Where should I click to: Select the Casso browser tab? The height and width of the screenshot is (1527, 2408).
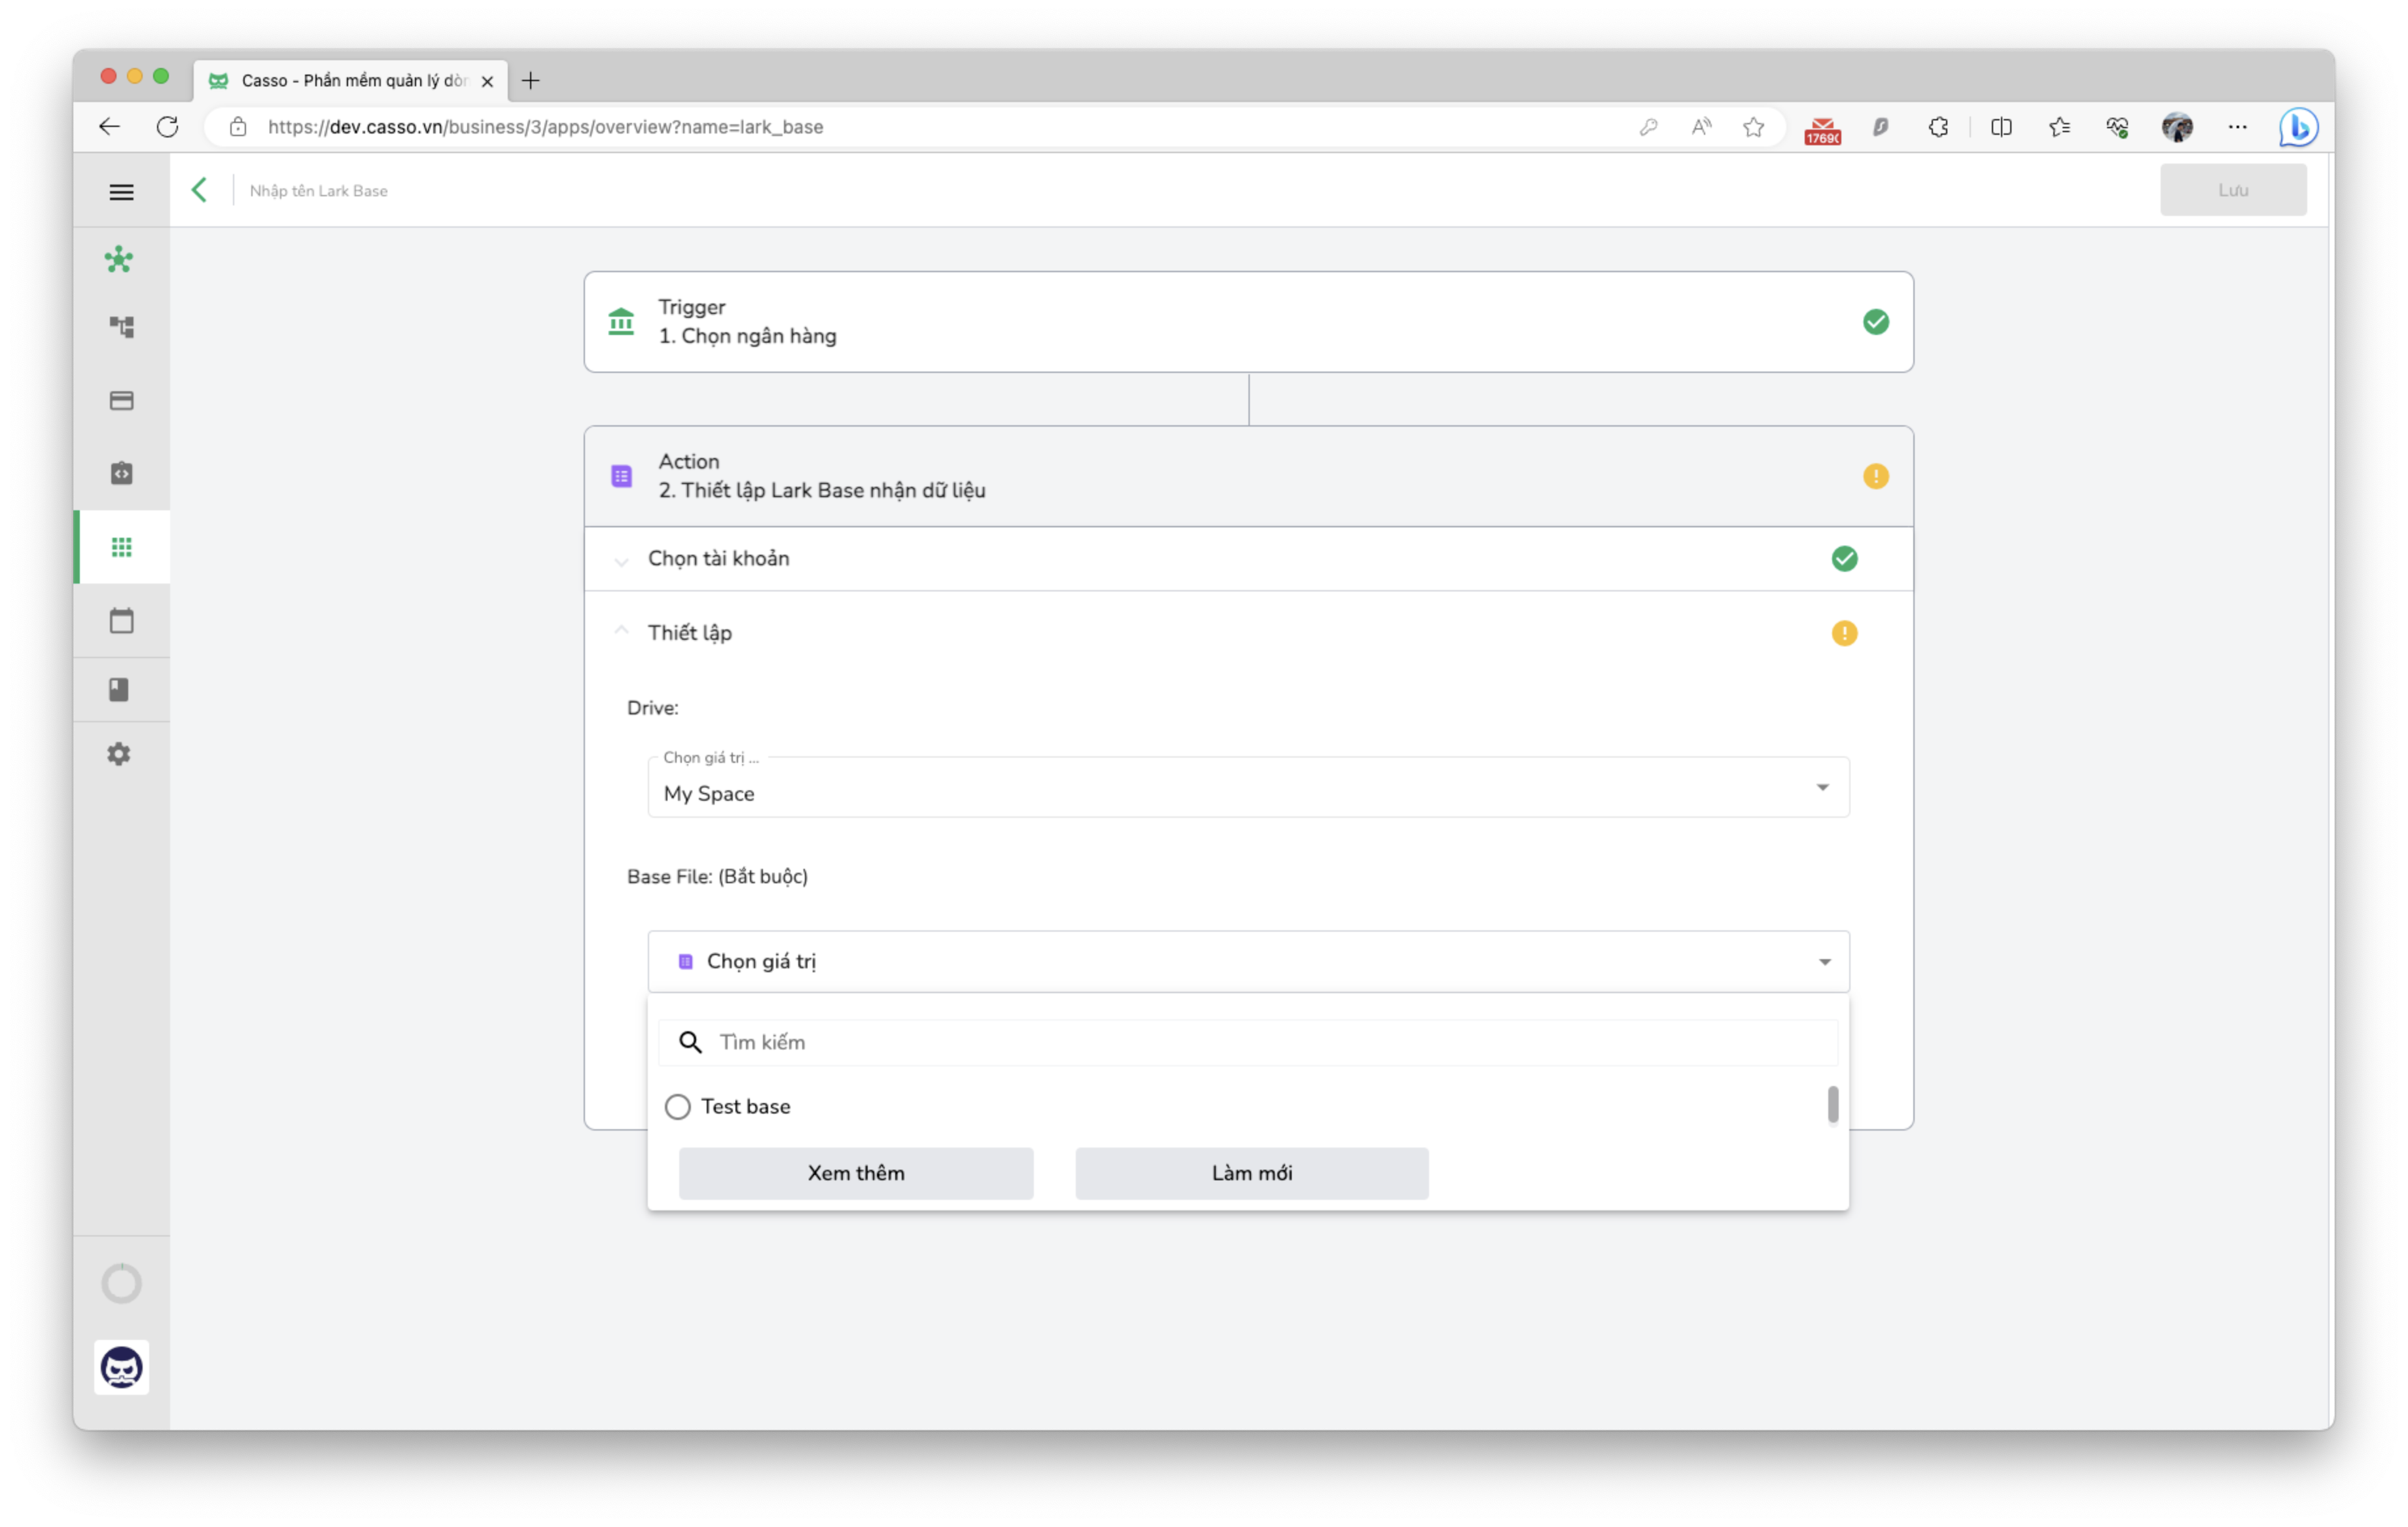(x=350, y=80)
